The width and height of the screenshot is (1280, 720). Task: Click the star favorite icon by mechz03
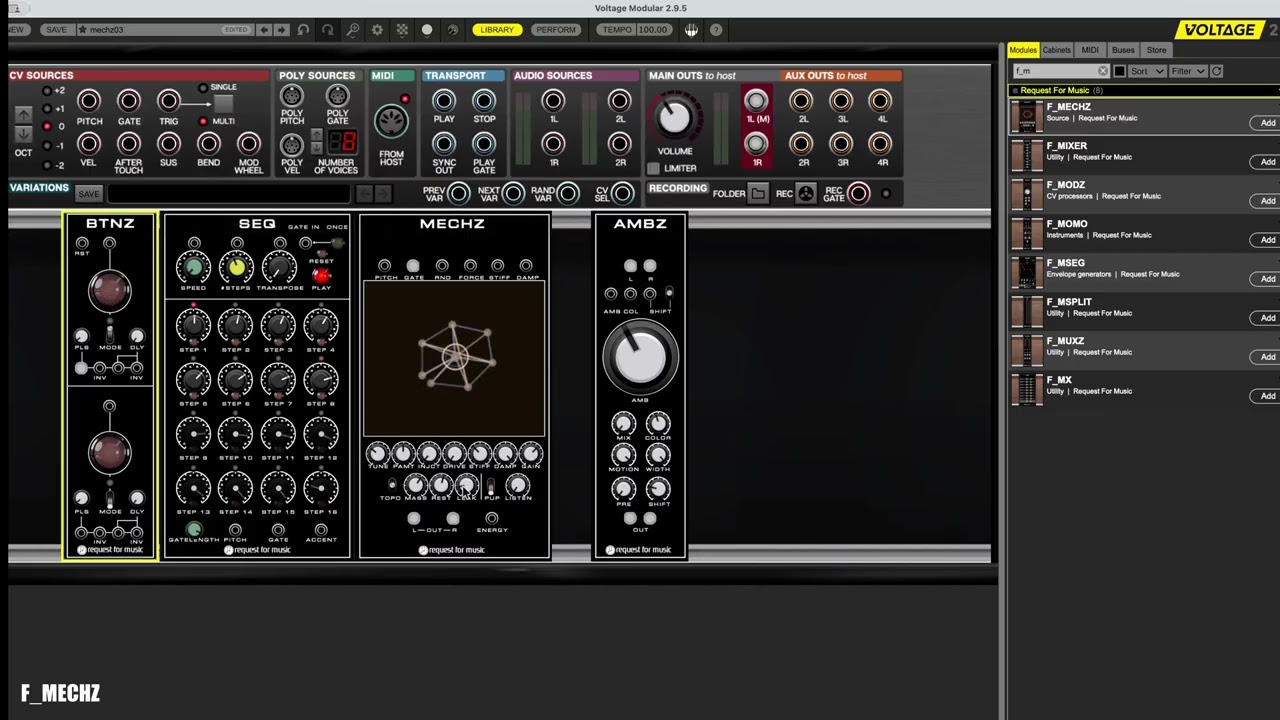pyautogui.click(x=83, y=30)
